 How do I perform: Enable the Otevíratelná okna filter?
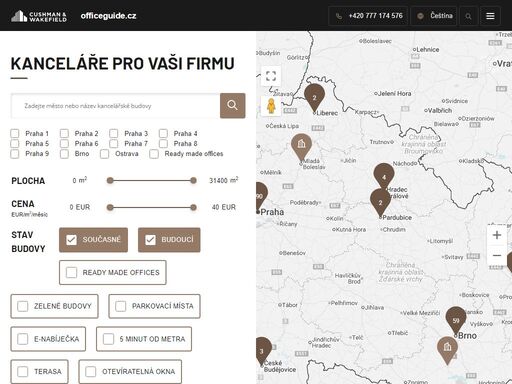point(130,371)
